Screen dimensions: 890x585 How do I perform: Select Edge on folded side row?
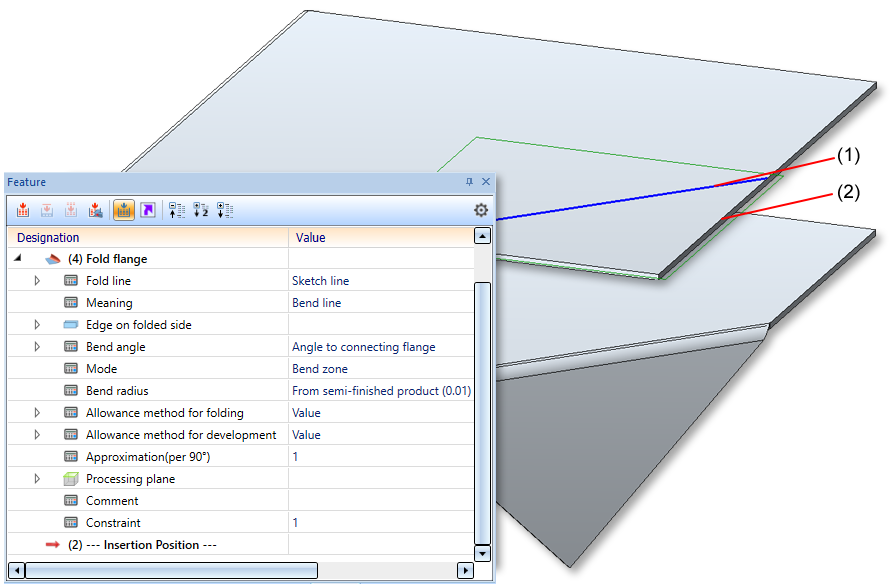click(x=138, y=325)
